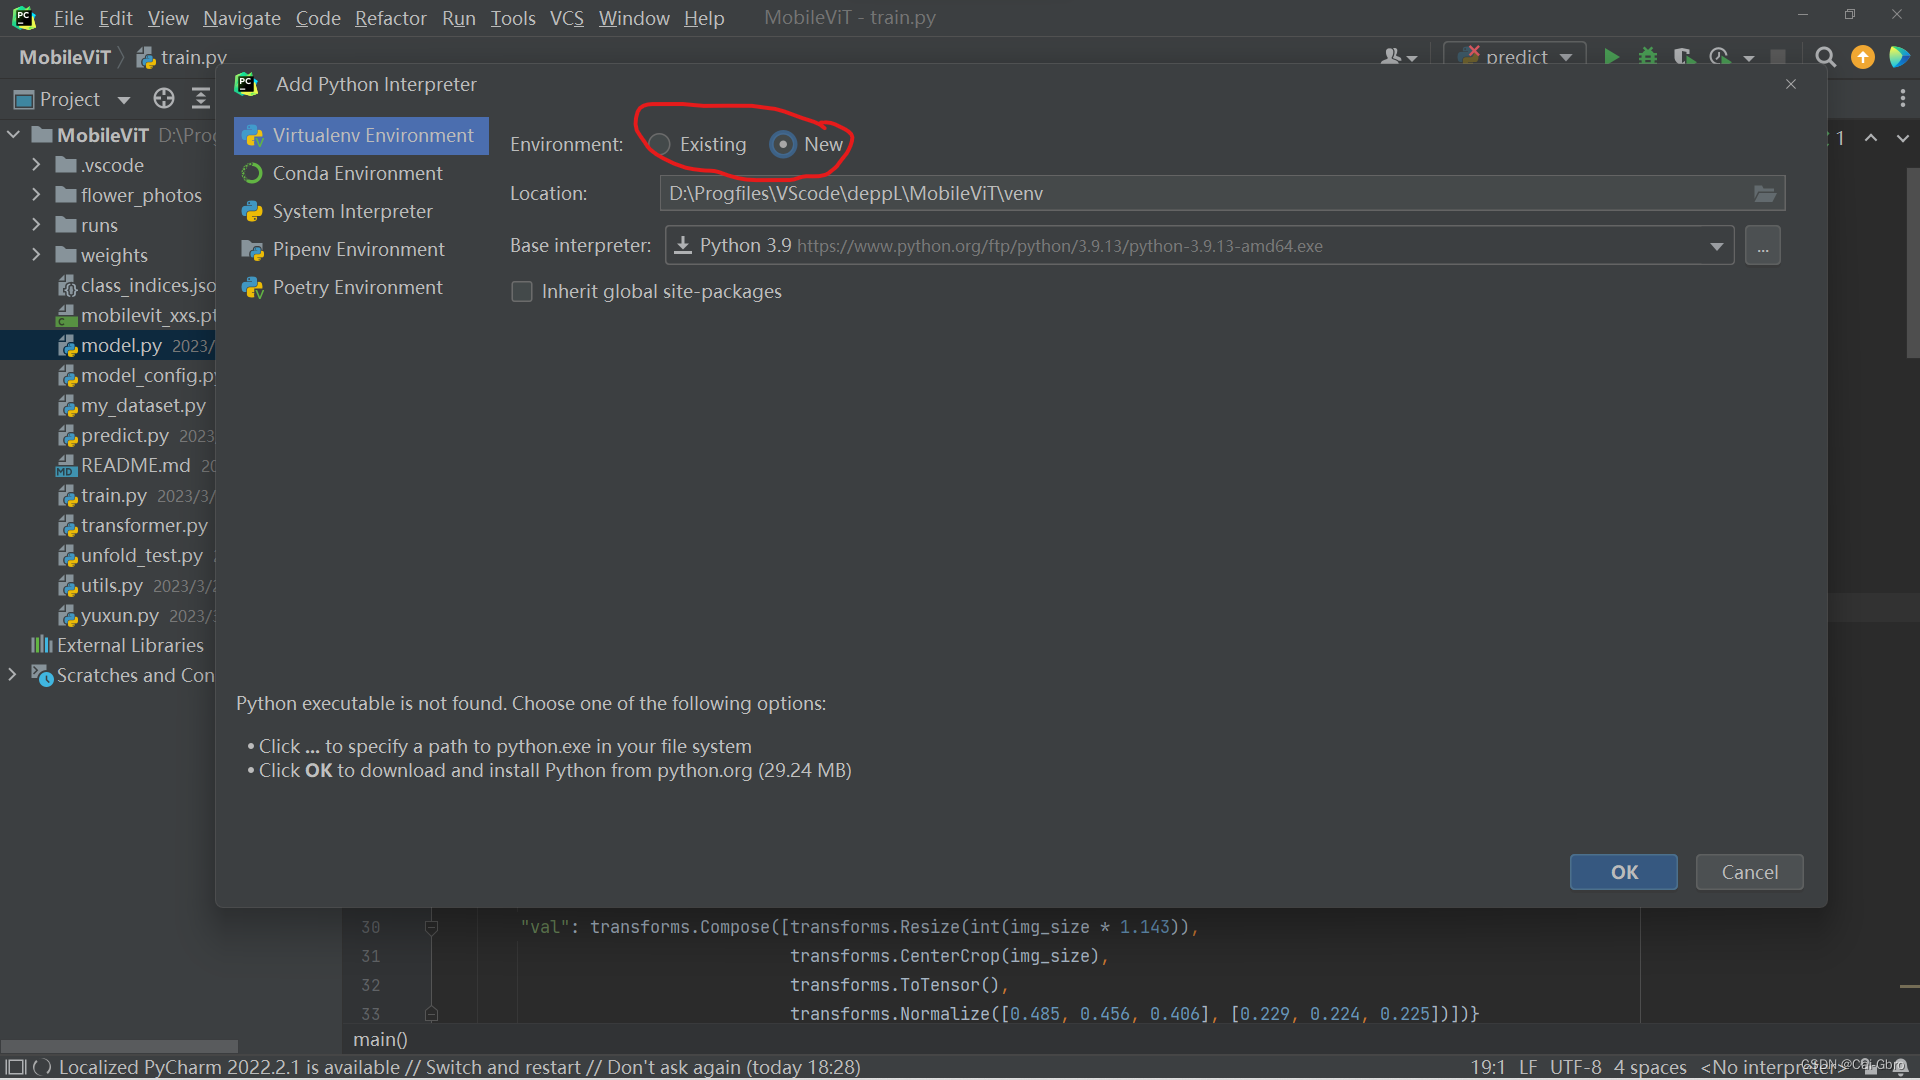Open the VCS menu

(x=567, y=18)
